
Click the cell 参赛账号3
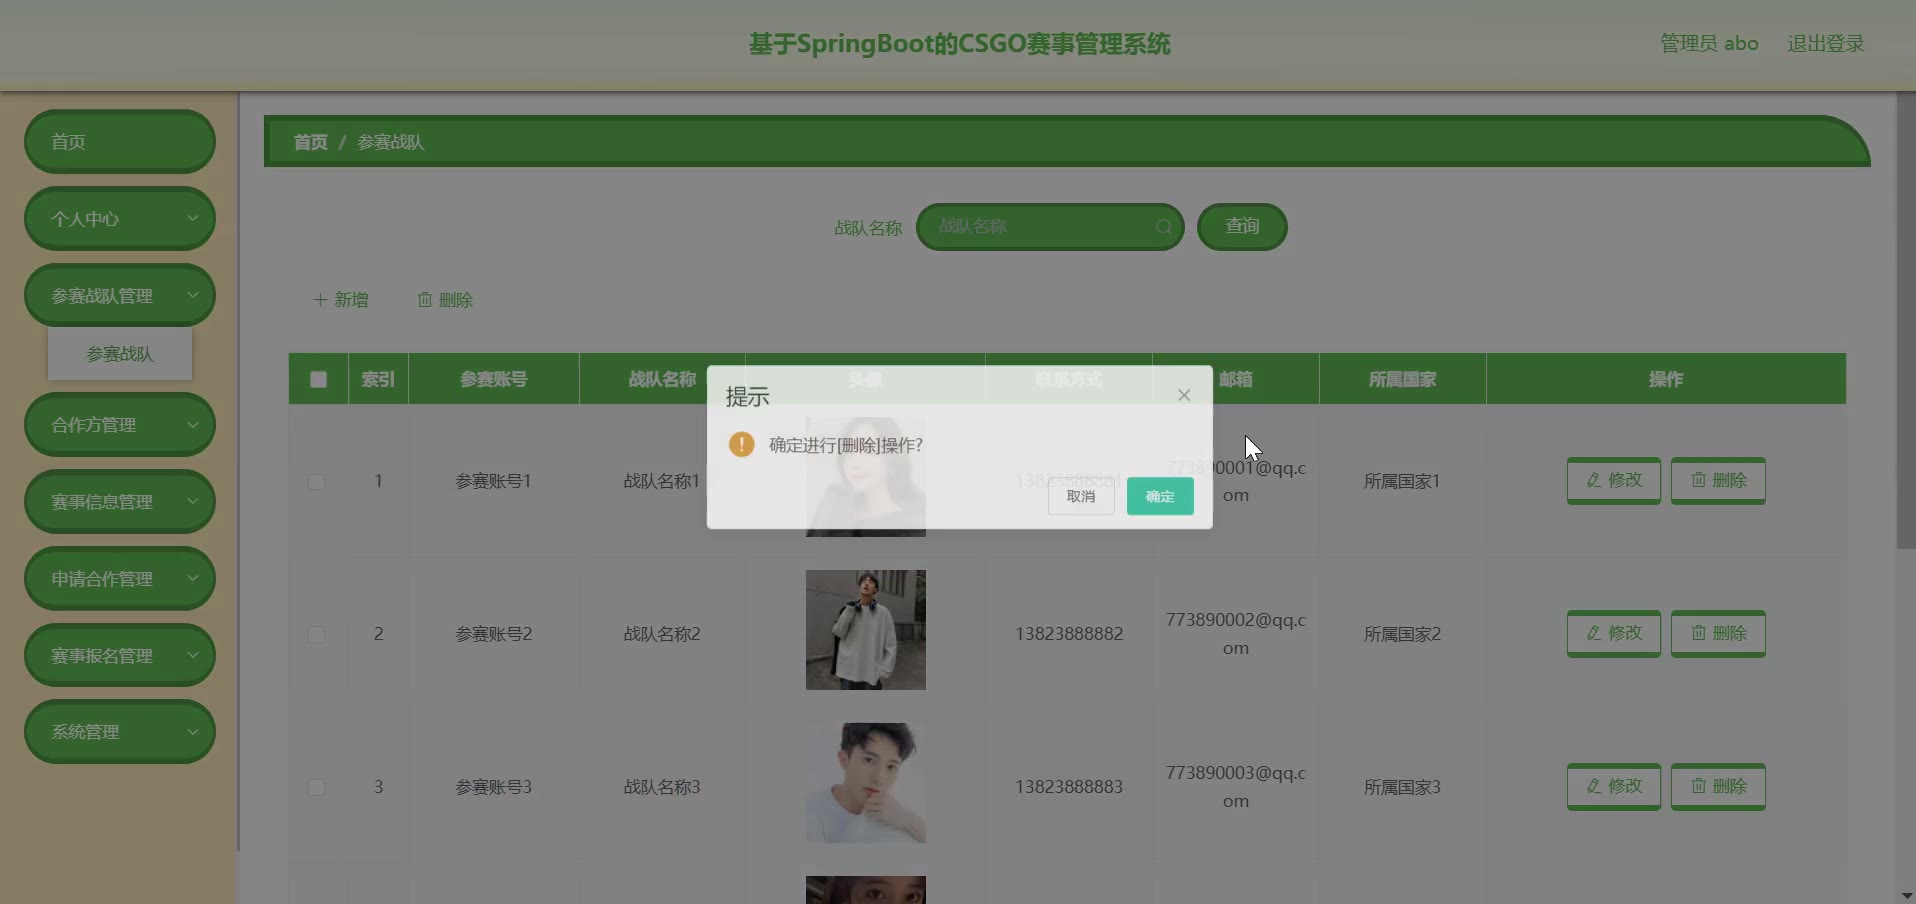point(494,787)
